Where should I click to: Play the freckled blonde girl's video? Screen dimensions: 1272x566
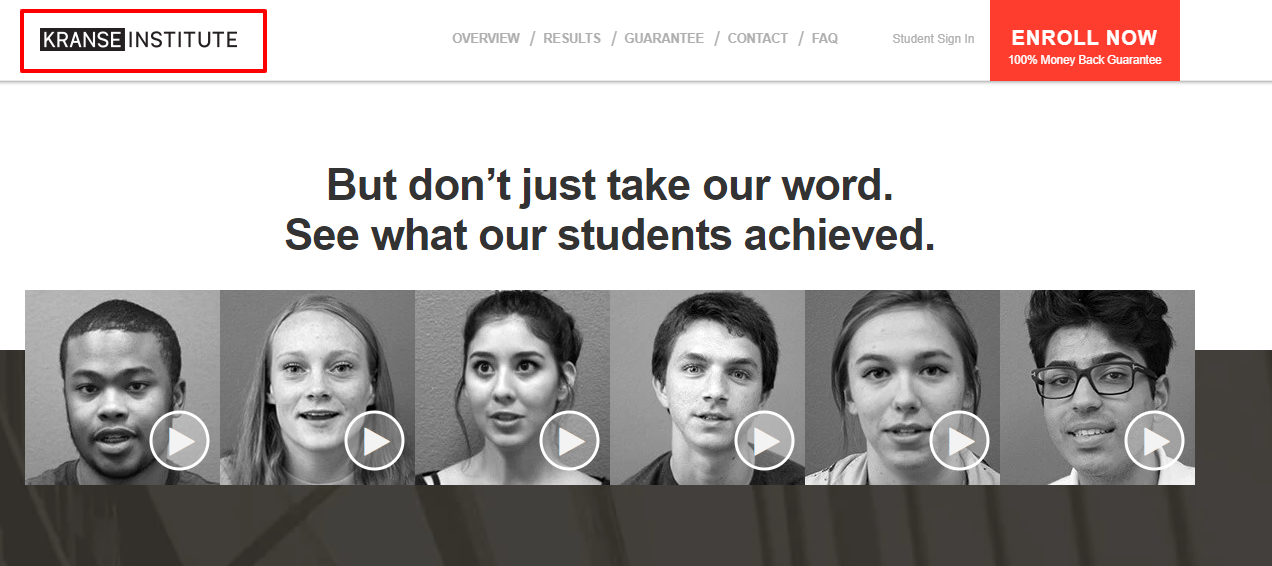tap(374, 441)
